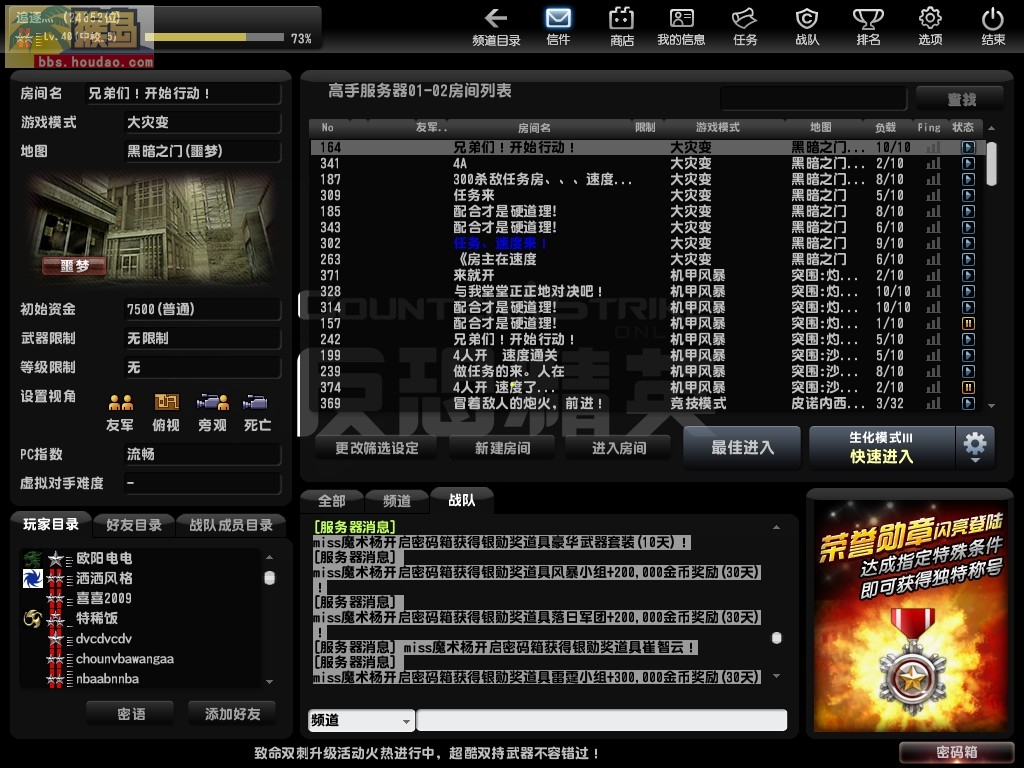Click Quick join (快速进入) zombie mode button
This screenshot has width=1024, height=768.
pyautogui.click(x=882, y=447)
